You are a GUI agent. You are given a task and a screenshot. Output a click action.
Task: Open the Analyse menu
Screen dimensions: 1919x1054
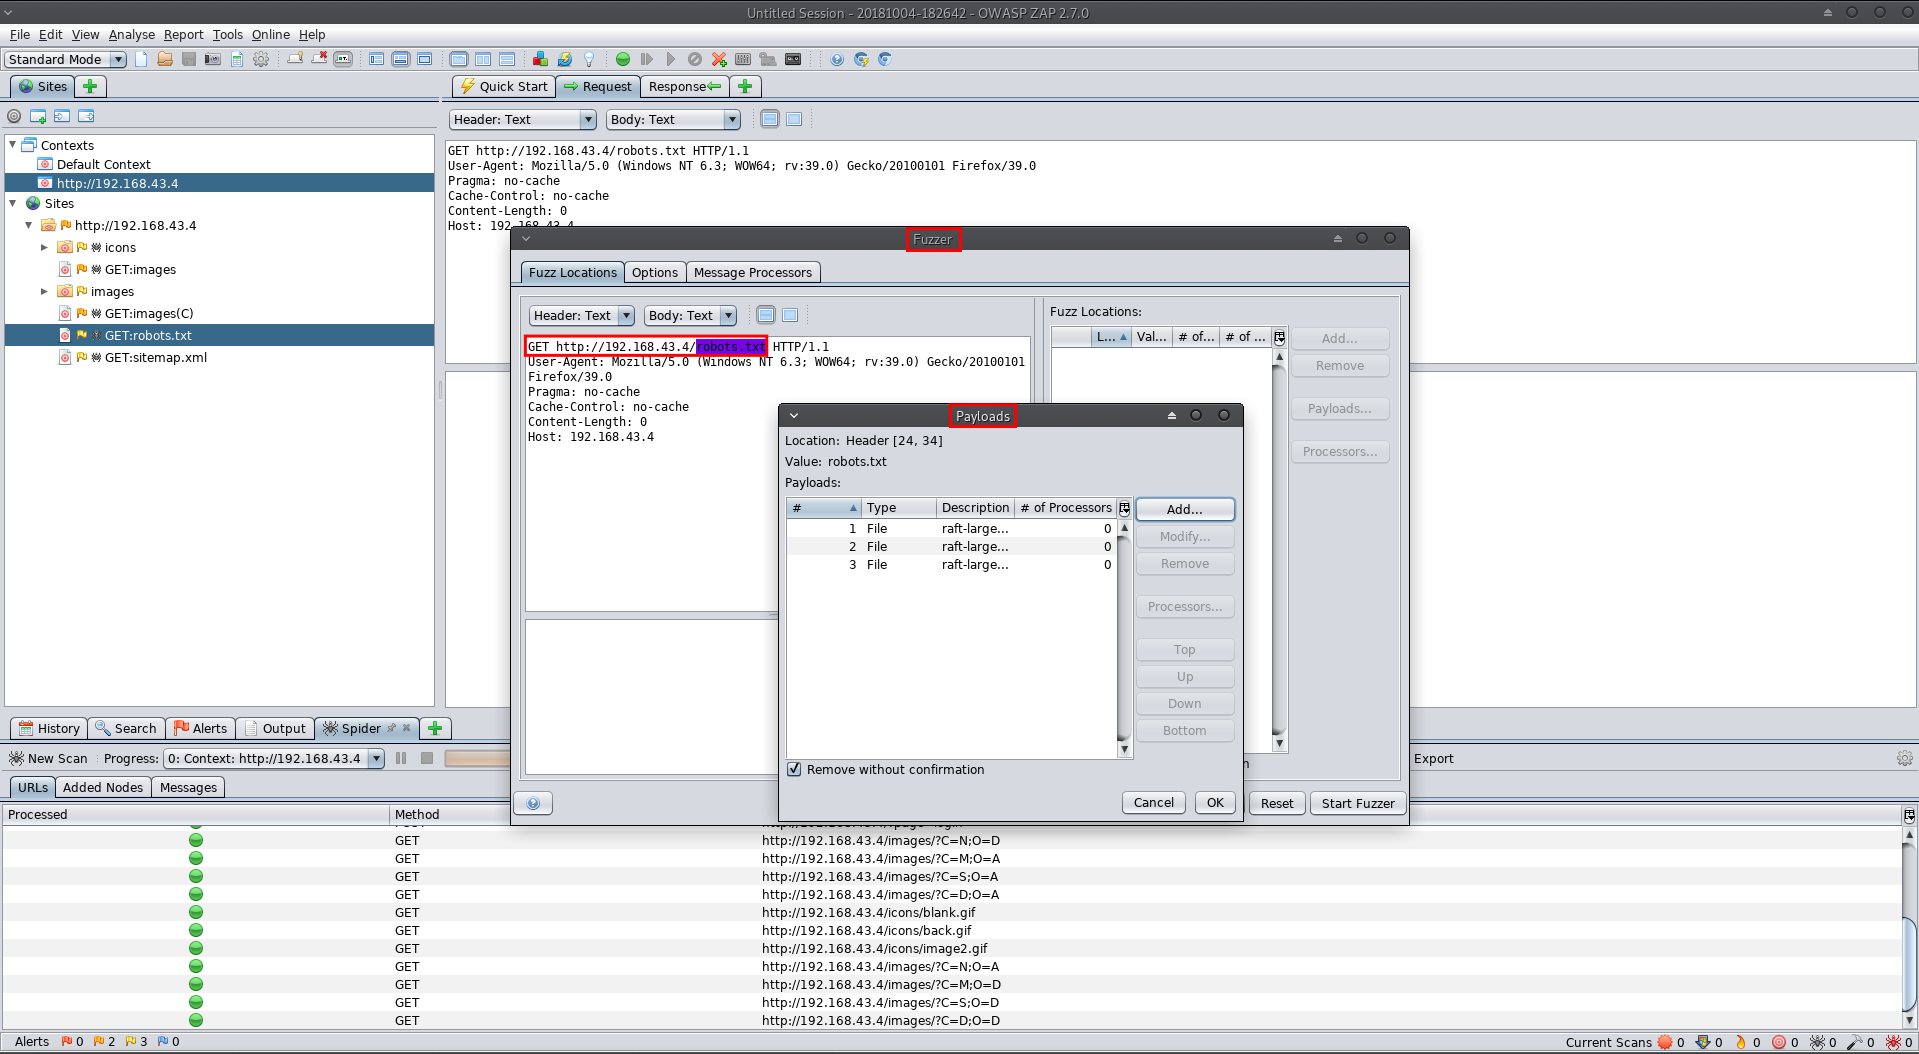click(132, 34)
